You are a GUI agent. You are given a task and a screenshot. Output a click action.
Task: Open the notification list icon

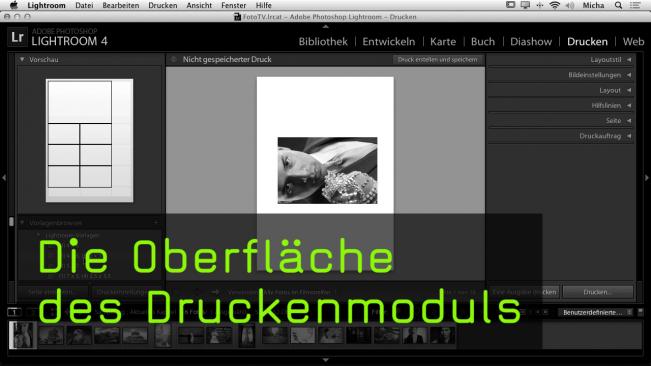635,5
